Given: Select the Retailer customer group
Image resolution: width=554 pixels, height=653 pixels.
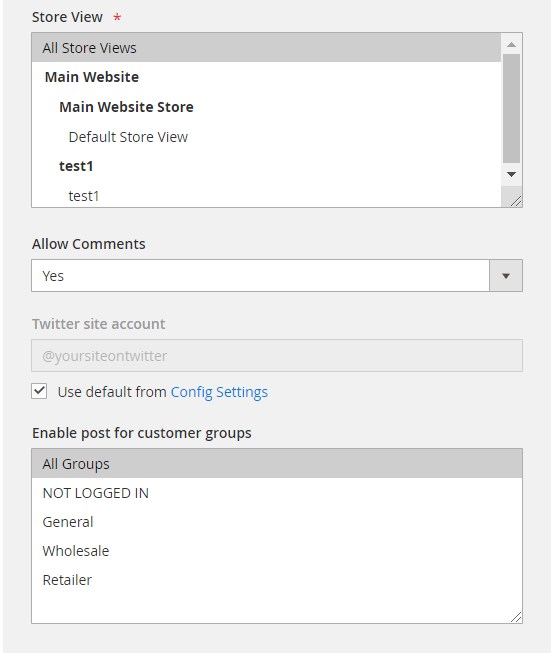Looking at the screenshot, I should click(277, 580).
